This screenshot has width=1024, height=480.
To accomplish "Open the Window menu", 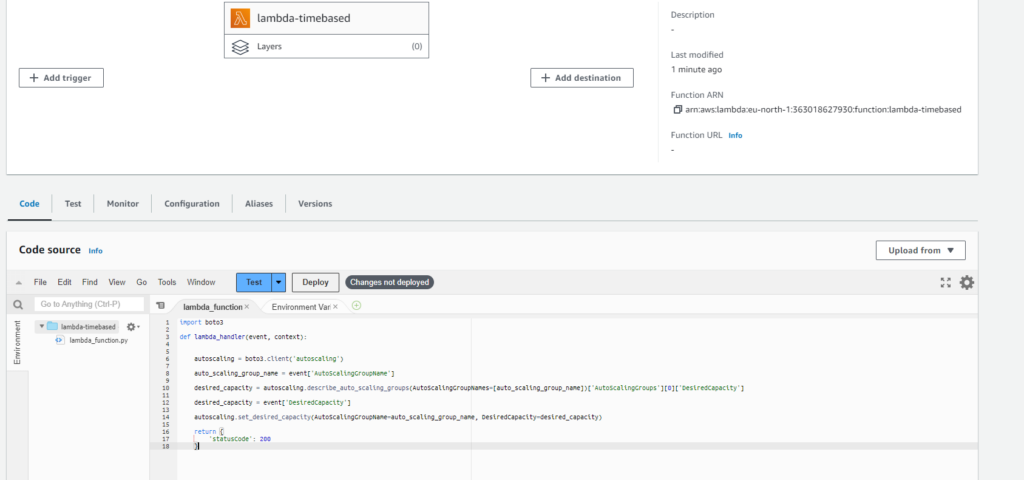I will click(x=201, y=282).
